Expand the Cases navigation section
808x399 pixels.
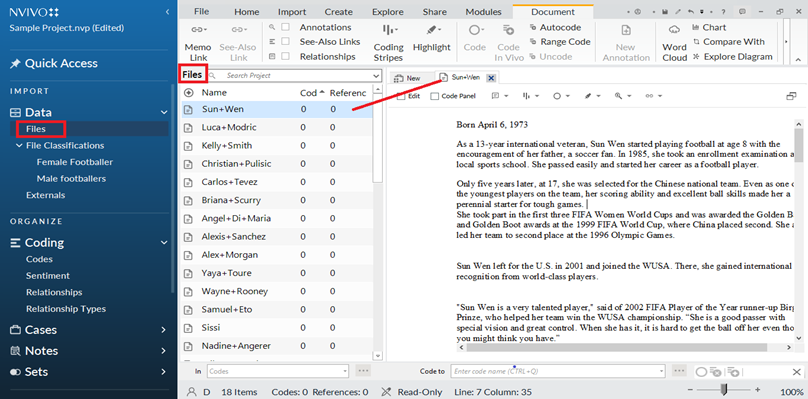(164, 330)
